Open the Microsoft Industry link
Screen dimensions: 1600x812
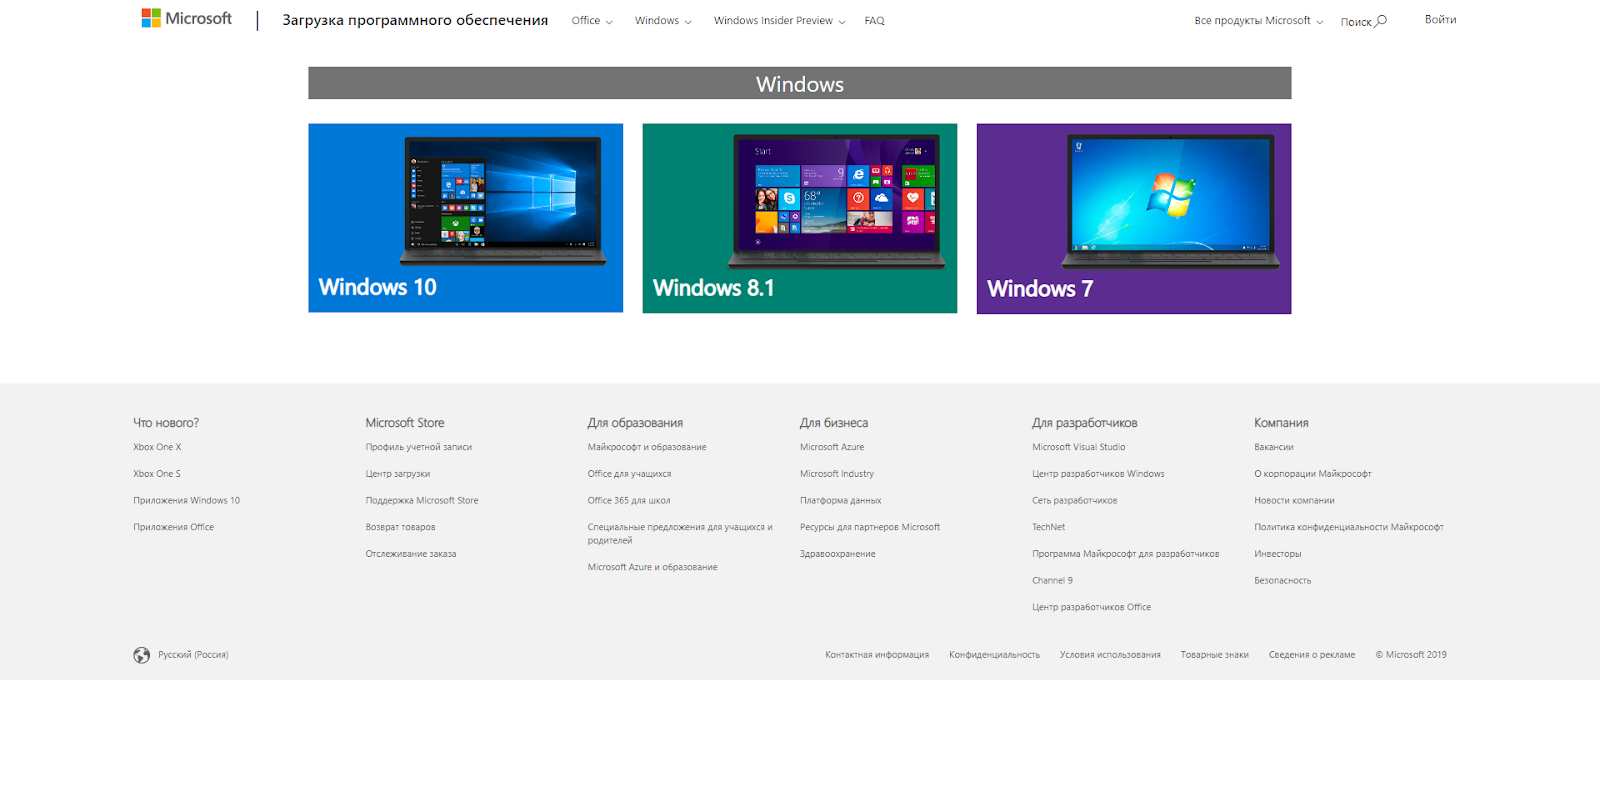point(837,474)
